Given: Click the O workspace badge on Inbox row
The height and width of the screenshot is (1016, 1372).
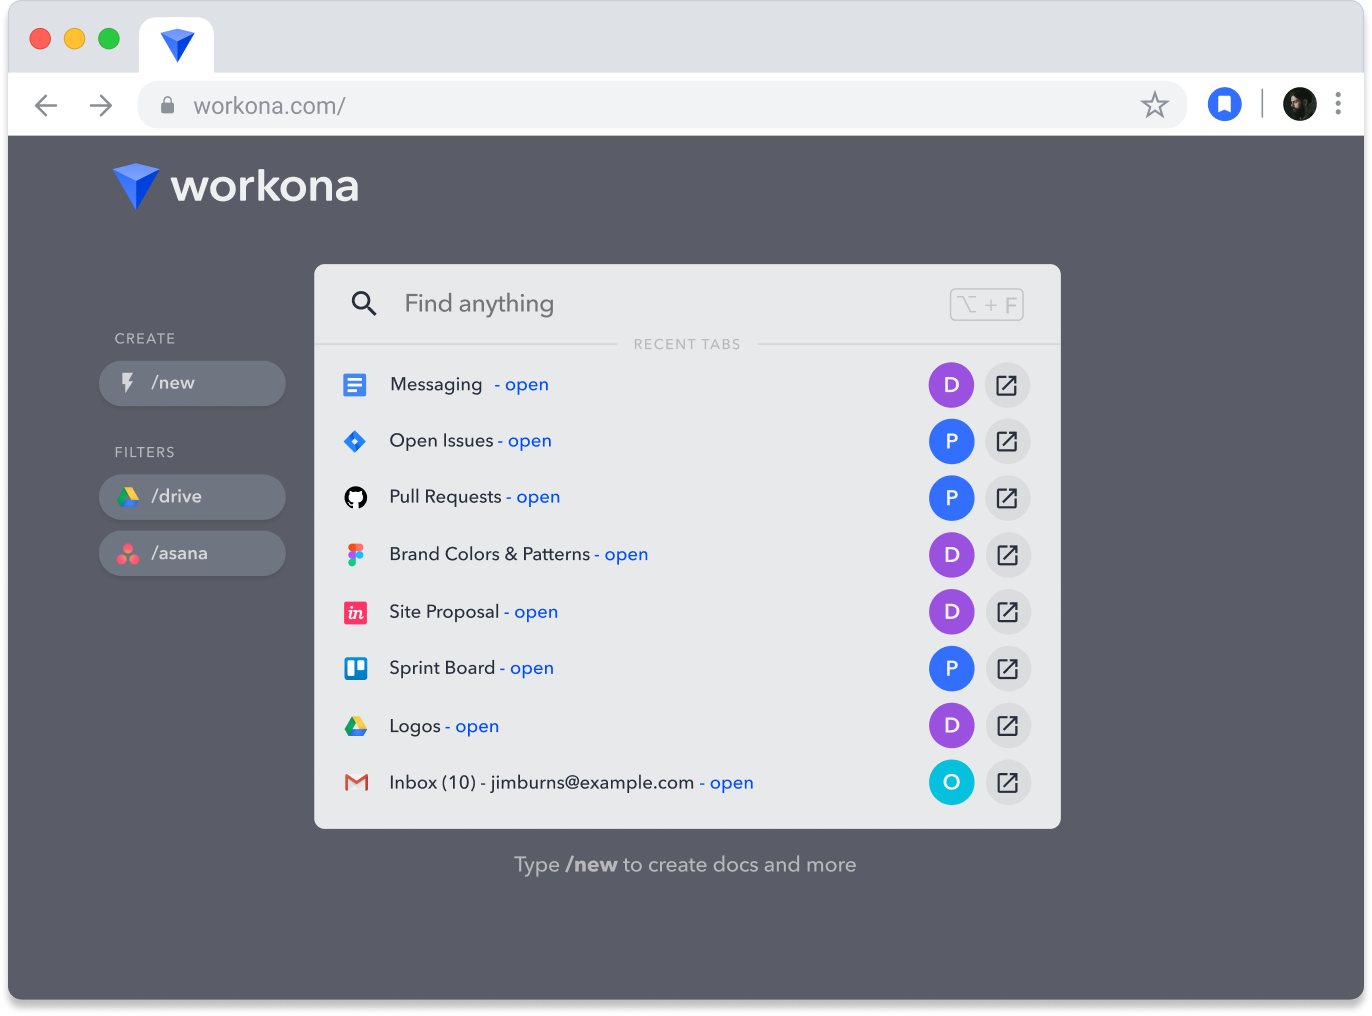Looking at the screenshot, I should tap(952, 783).
